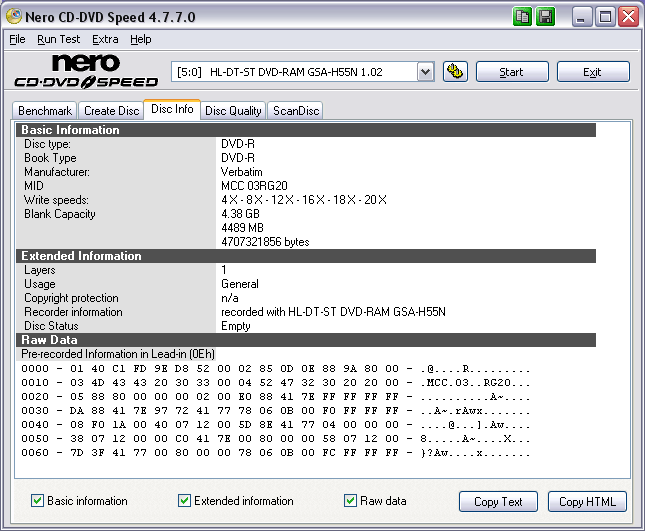
Task: Open the options icon next to the drive selector
Action: [455, 72]
